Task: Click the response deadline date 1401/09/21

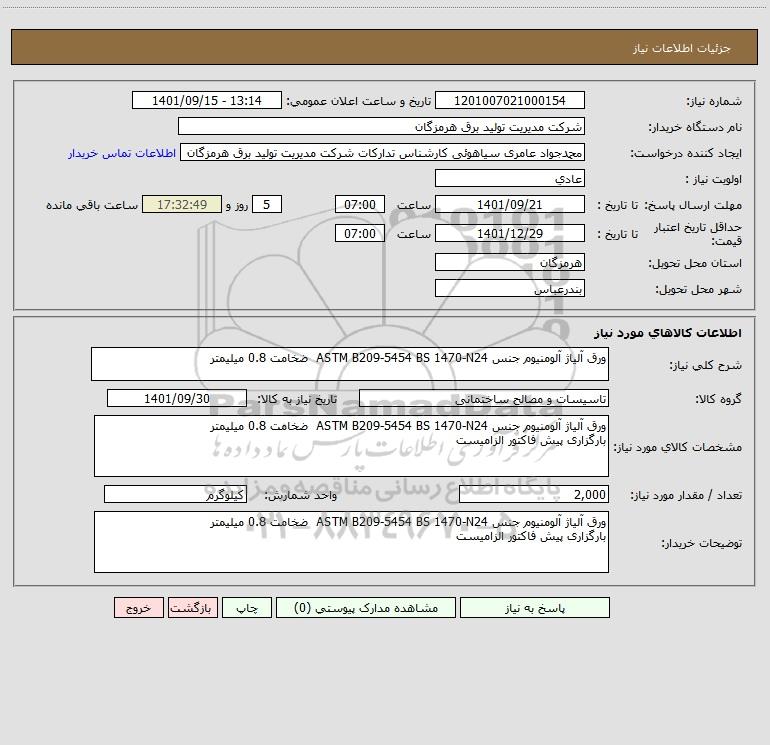Action: click(x=510, y=204)
